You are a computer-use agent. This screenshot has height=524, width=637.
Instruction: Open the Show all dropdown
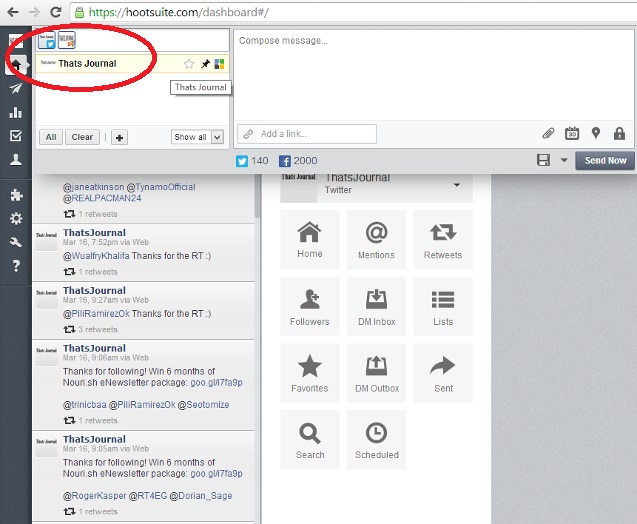click(197, 137)
